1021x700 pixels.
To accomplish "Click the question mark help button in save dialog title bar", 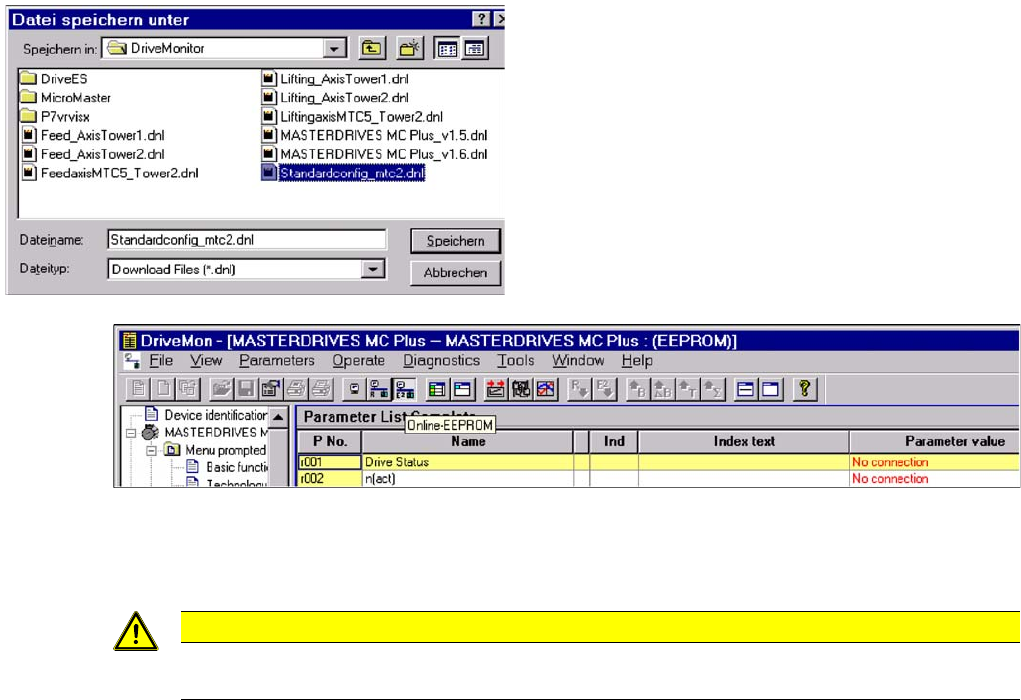I will pyautogui.click(x=481, y=19).
